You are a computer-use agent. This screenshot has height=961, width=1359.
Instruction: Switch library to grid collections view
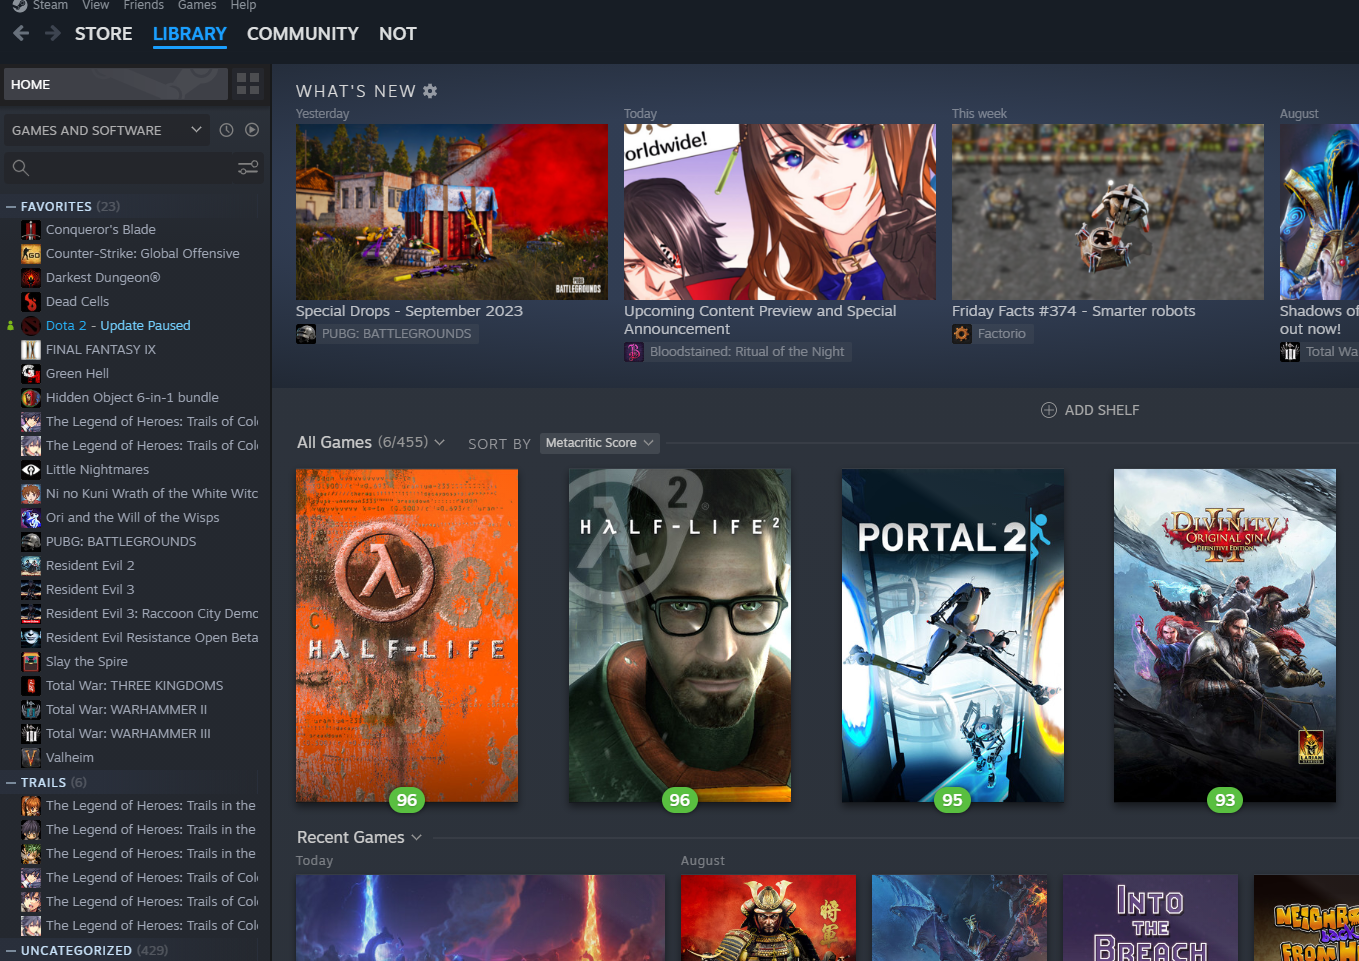tap(248, 84)
